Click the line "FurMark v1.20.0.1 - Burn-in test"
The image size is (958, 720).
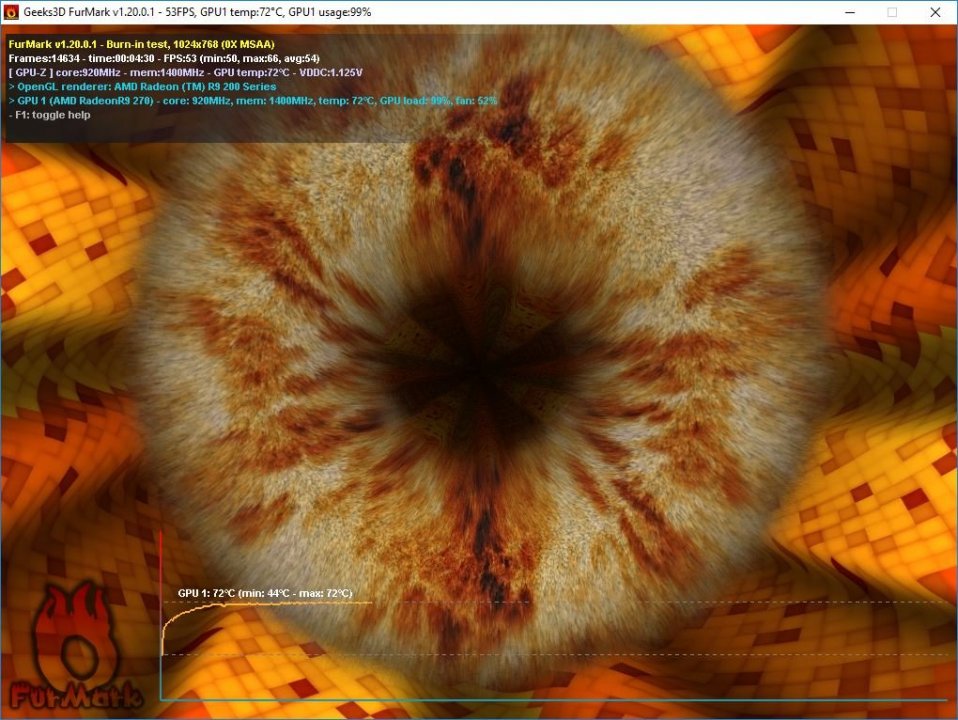[142, 44]
